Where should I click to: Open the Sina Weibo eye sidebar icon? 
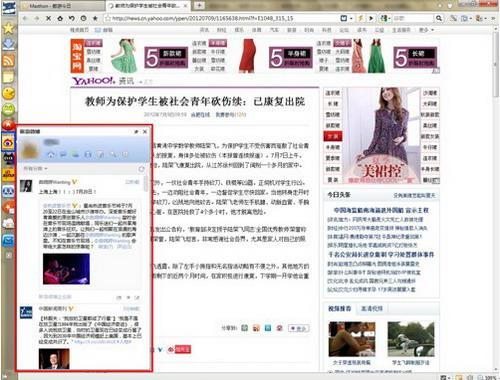pyautogui.click(x=8, y=143)
